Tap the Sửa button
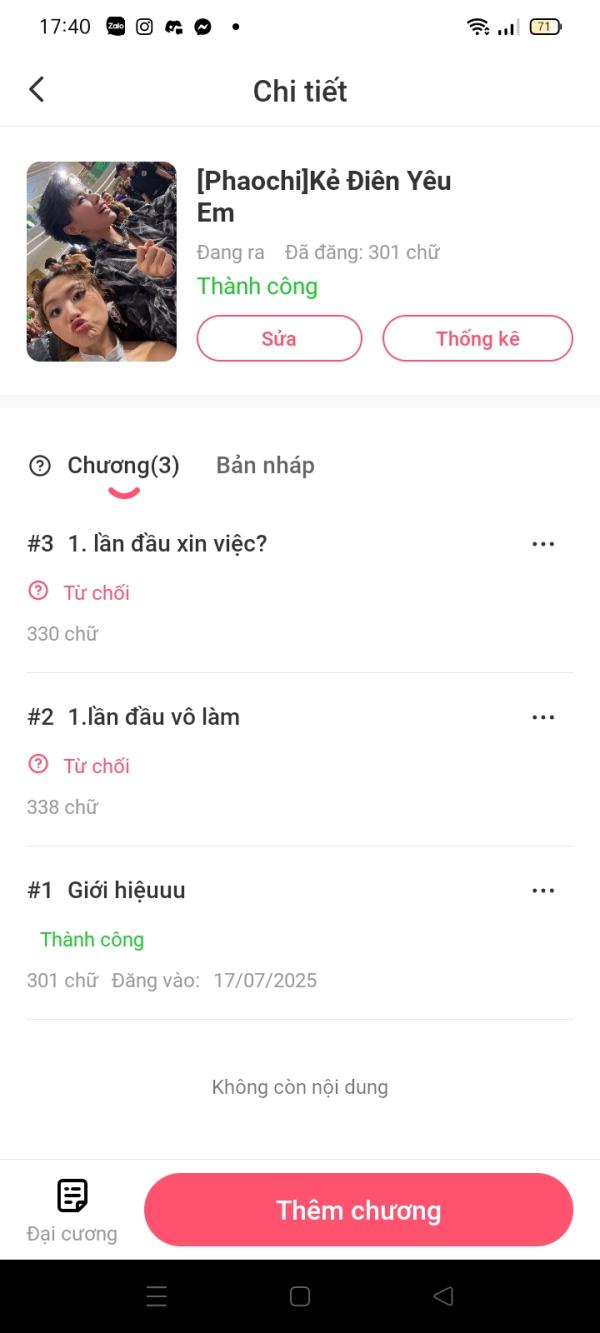This screenshot has height=1333, width=600. click(279, 338)
